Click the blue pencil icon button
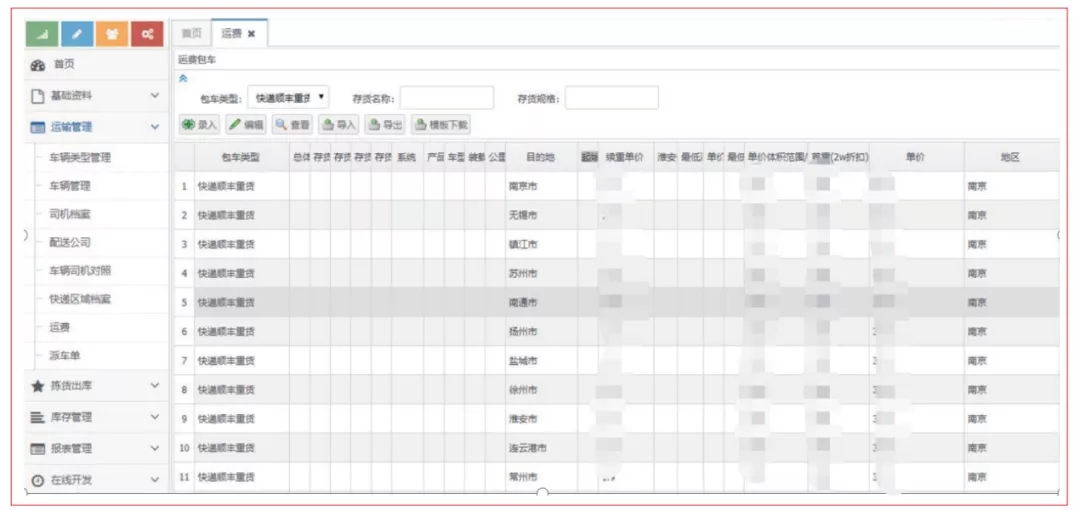 coord(77,34)
